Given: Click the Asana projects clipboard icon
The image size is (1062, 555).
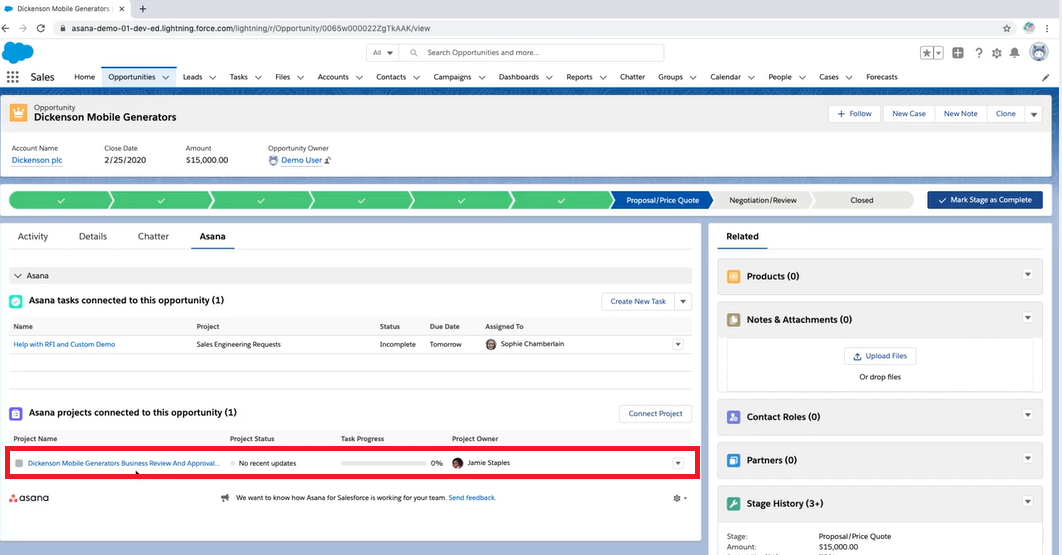Looking at the screenshot, I should [x=16, y=413].
